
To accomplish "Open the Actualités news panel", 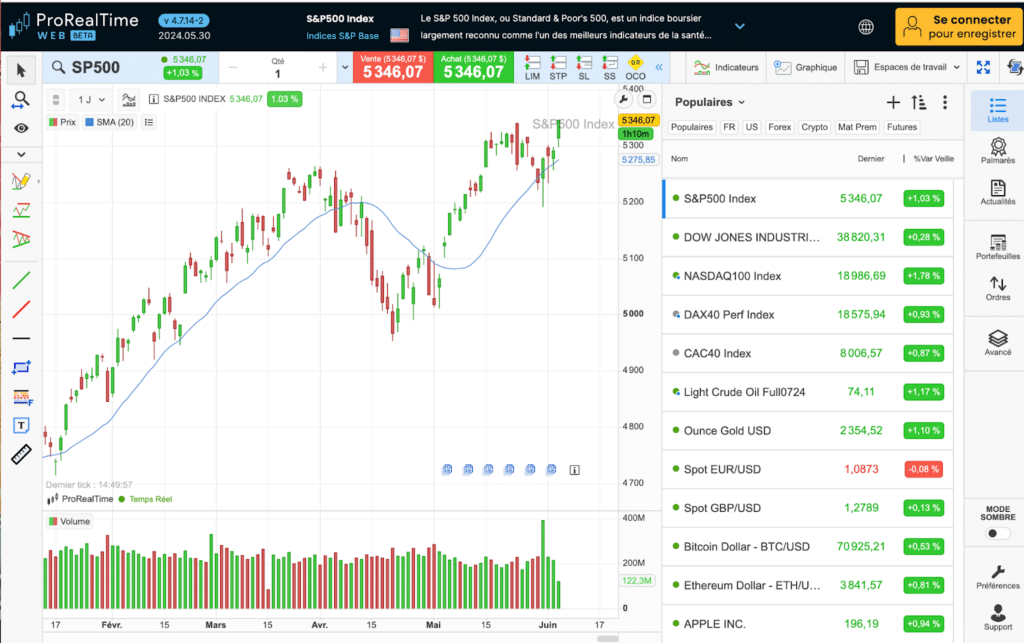I will click(998, 193).
